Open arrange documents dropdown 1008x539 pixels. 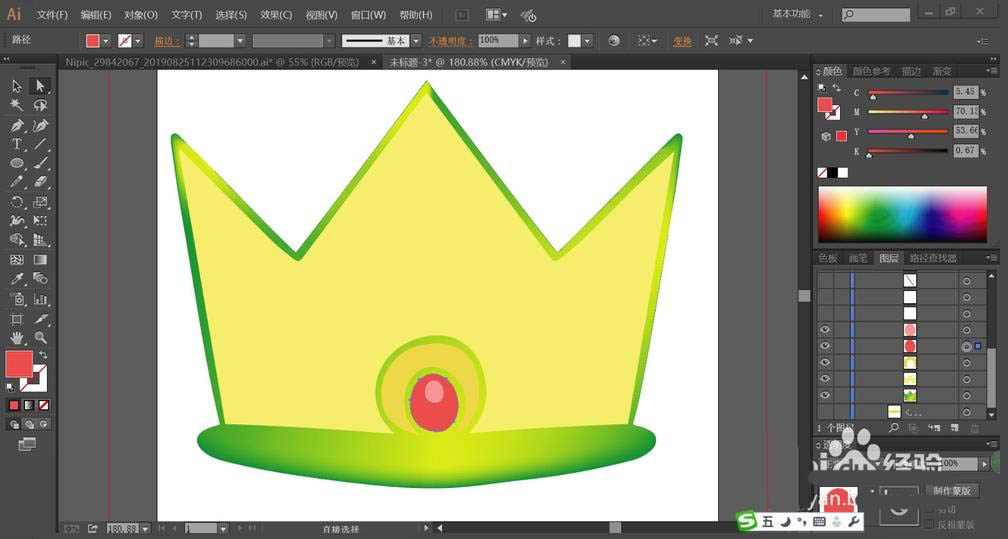[x=496, y=14]
